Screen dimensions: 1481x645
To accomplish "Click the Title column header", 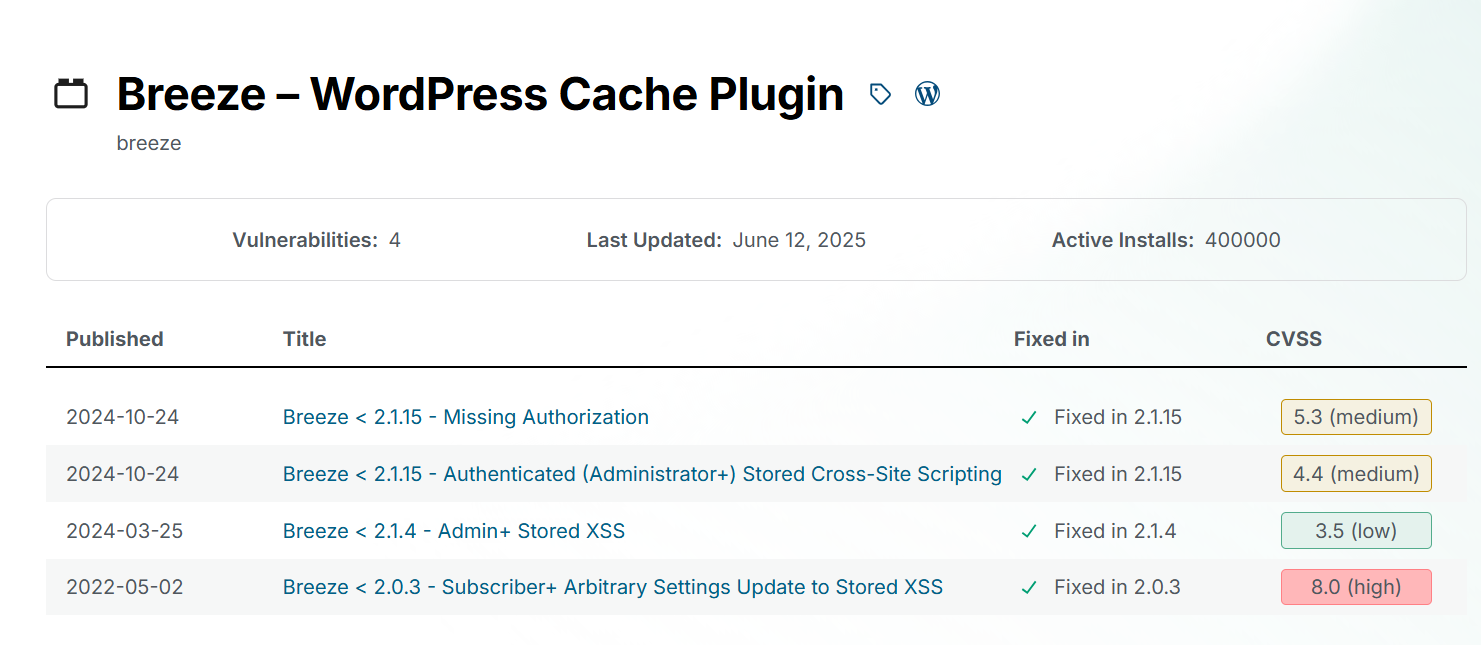I will pos(305,339).
